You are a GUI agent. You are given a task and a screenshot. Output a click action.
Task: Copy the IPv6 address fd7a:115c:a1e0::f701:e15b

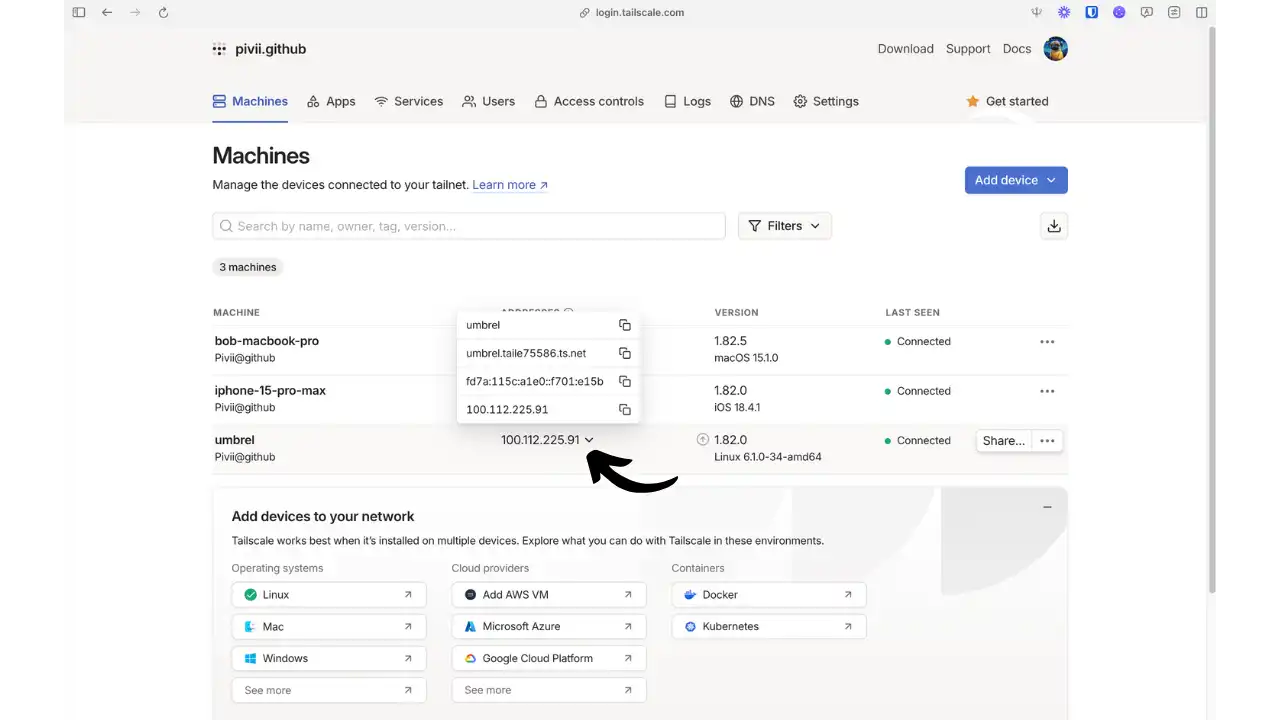pos(624,381)
